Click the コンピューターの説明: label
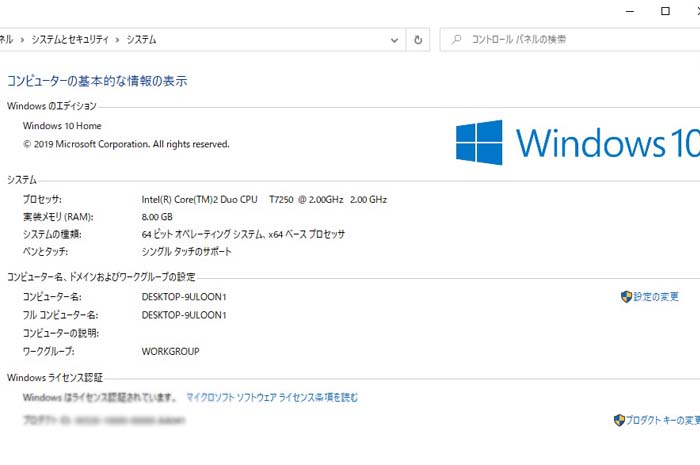This screenshot has width=700, height=465. tap(61, 333)
